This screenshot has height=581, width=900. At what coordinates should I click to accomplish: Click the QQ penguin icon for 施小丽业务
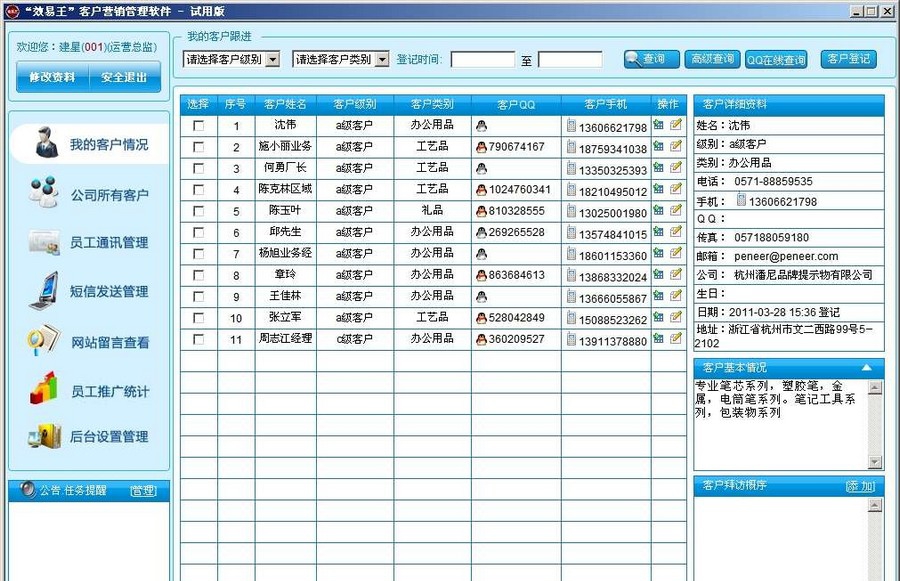coord(481,146)
